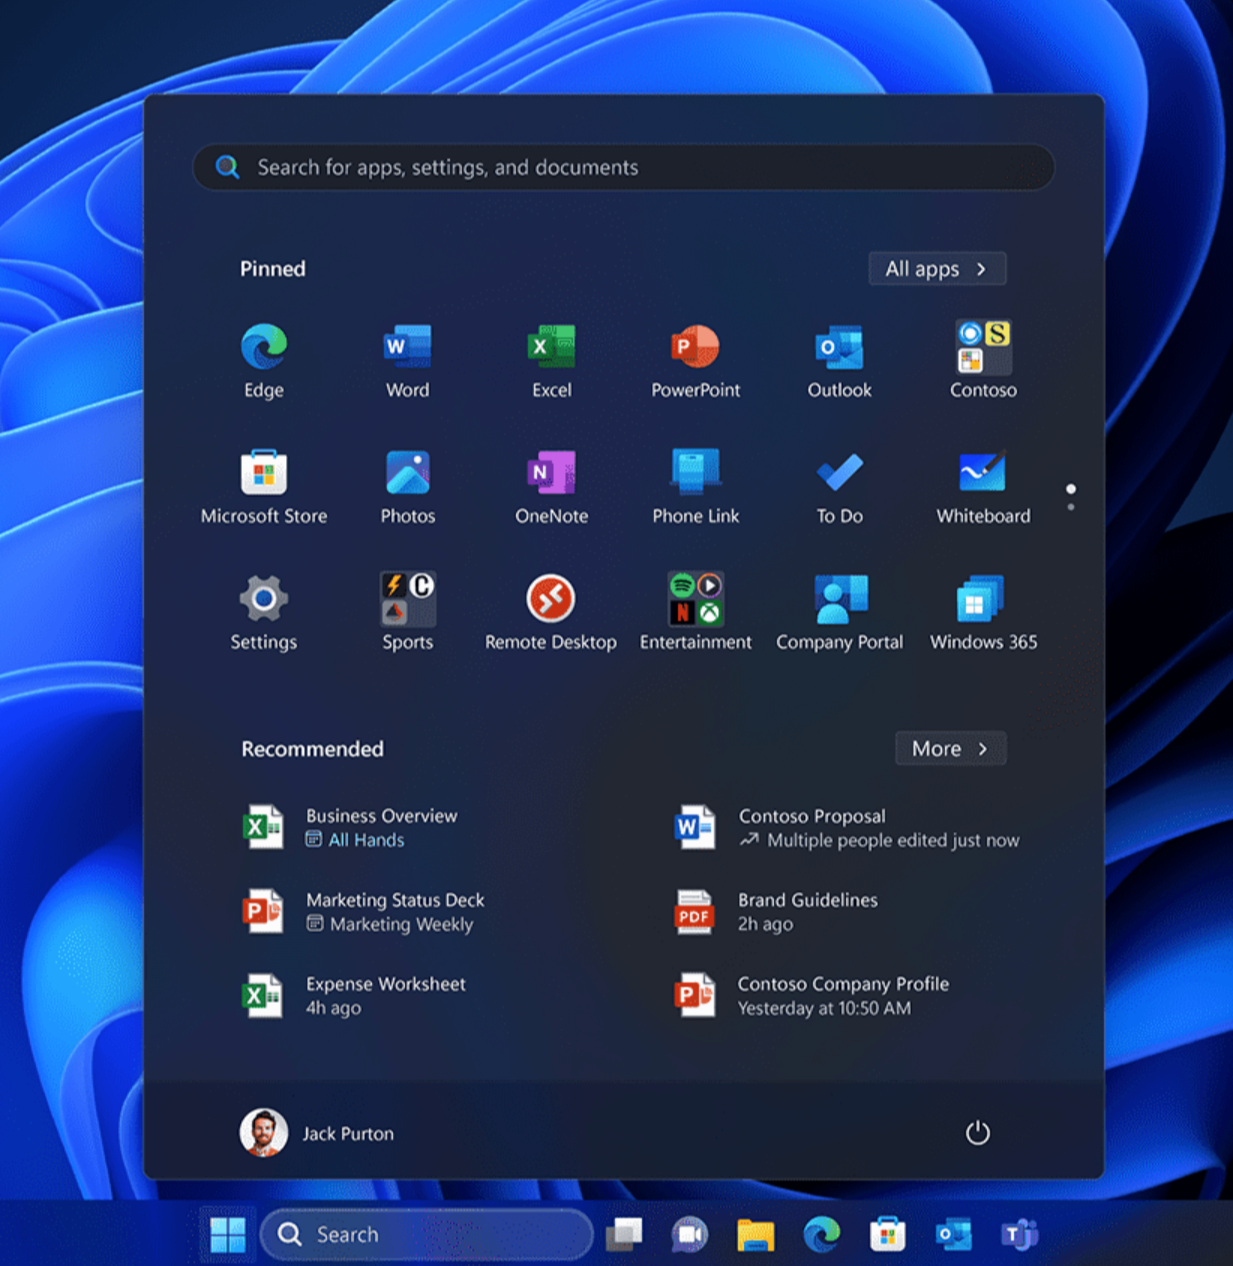Image resolution: width=1233 pixels, height=1266 pixels.
Task: Open Phone Link app
Action: (x=695, y=487)
